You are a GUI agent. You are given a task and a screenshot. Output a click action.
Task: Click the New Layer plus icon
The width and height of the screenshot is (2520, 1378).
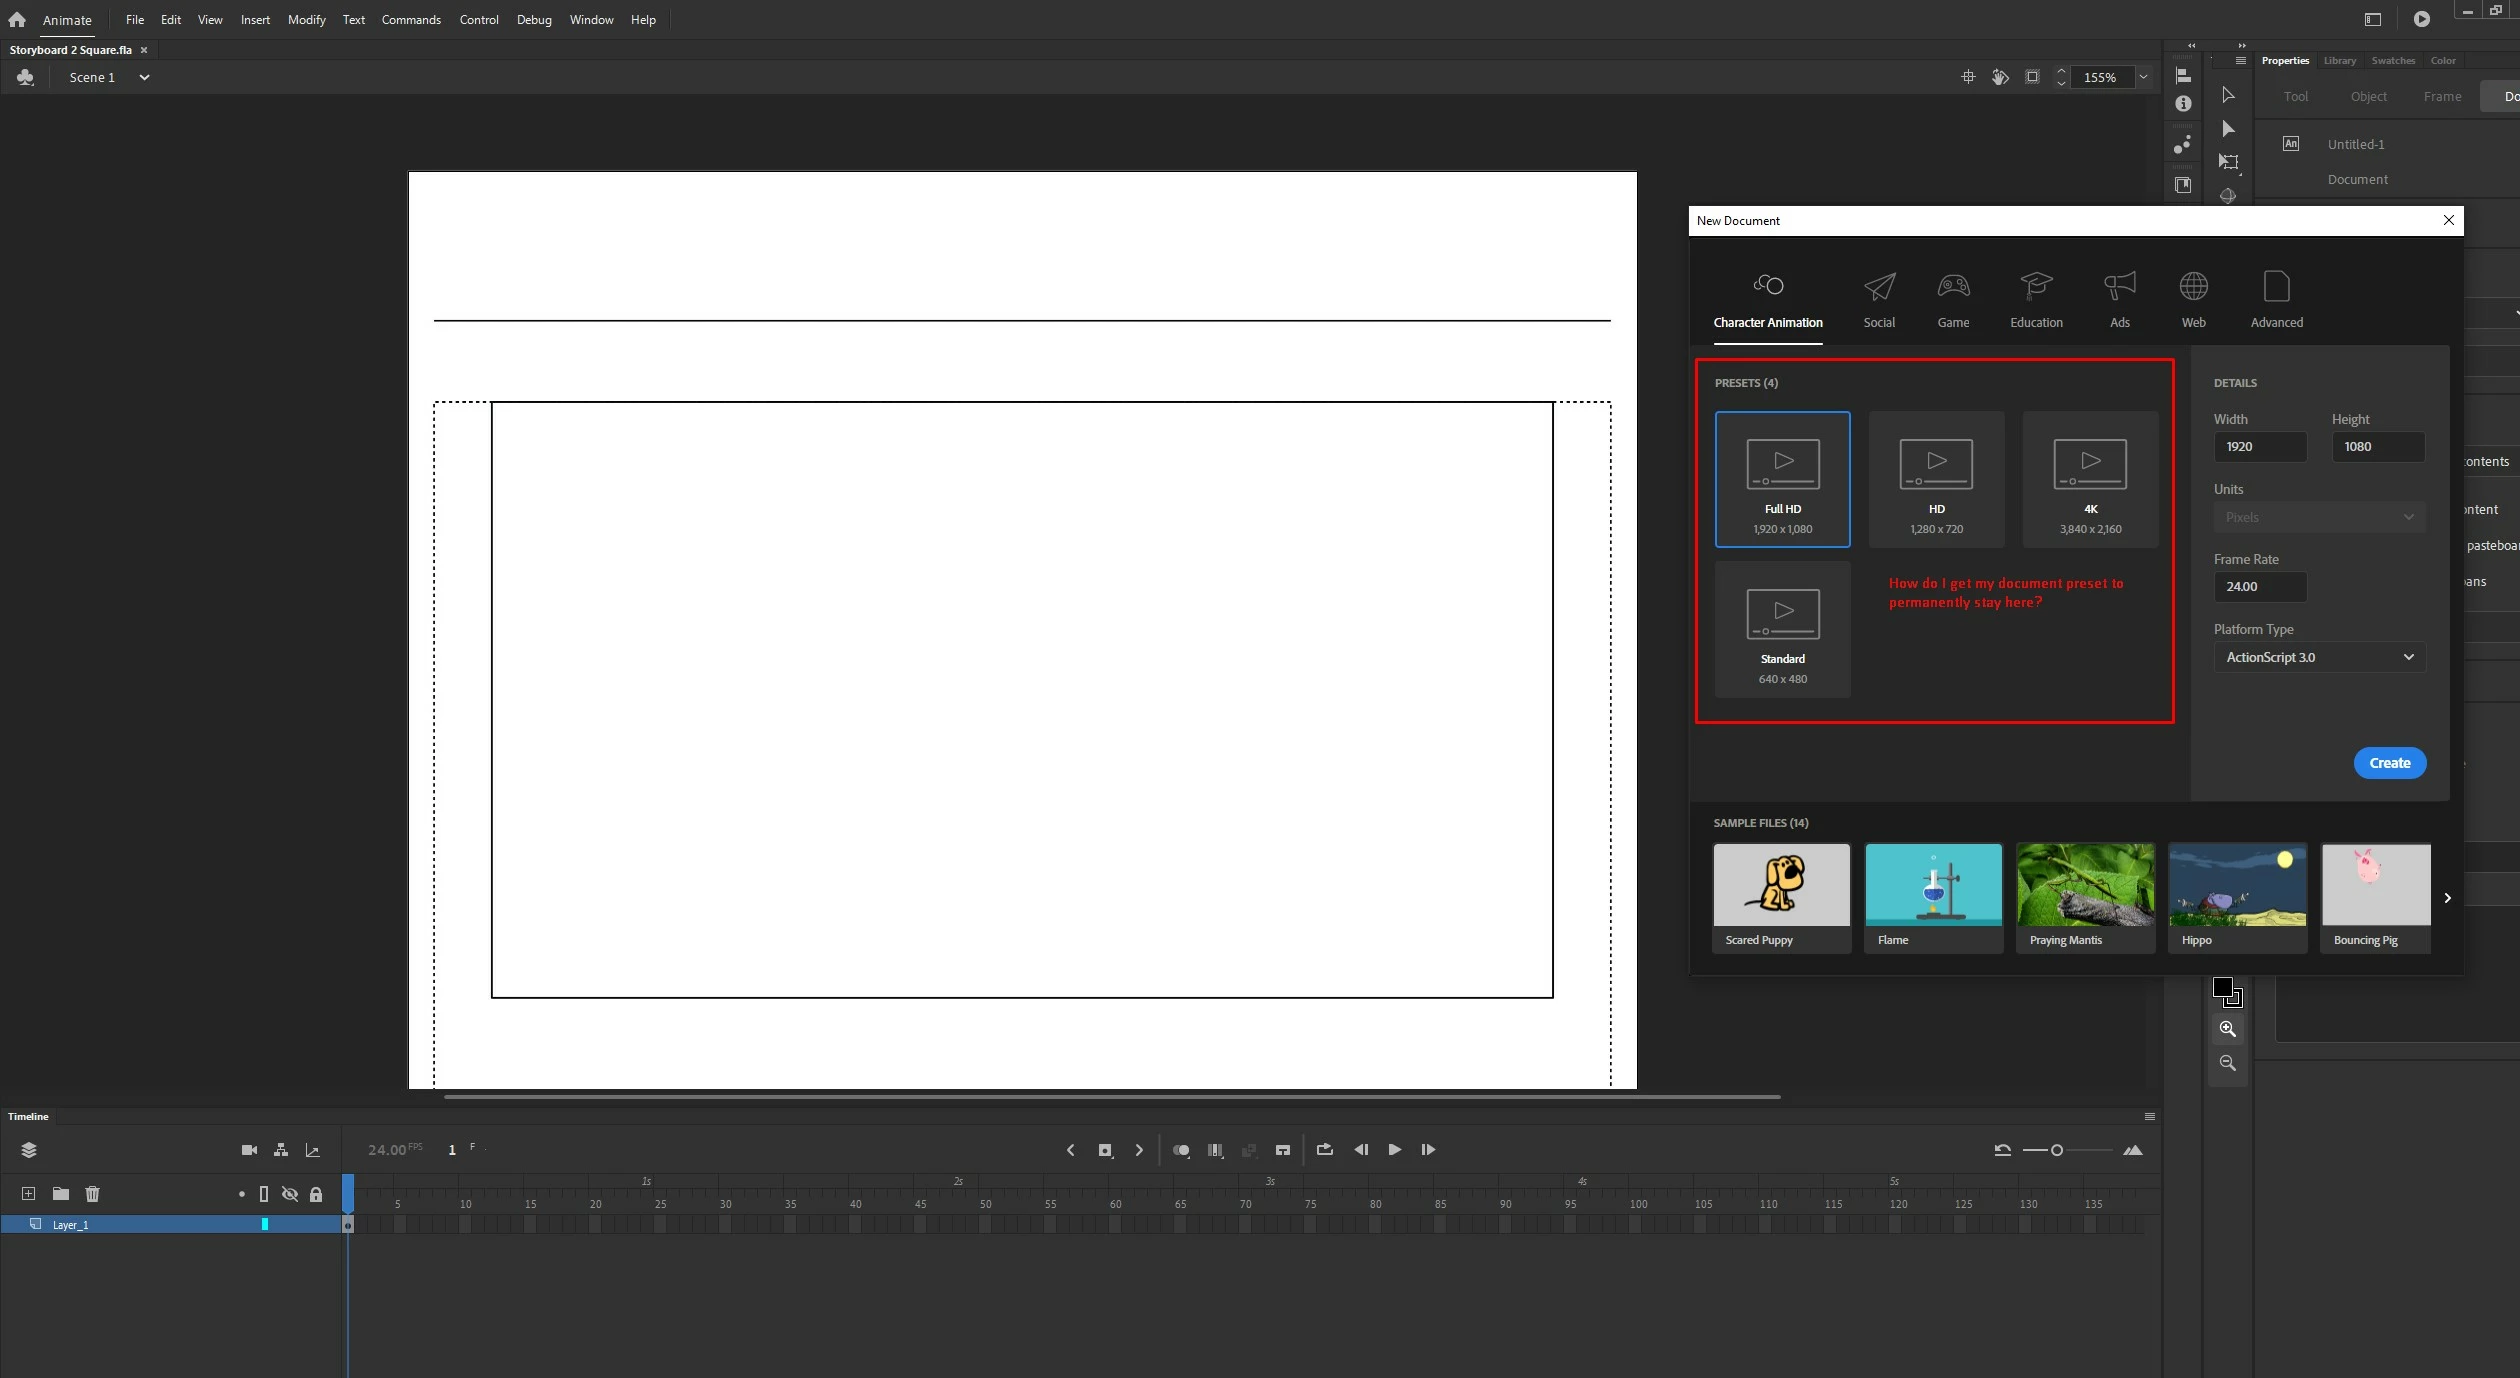28,1194
